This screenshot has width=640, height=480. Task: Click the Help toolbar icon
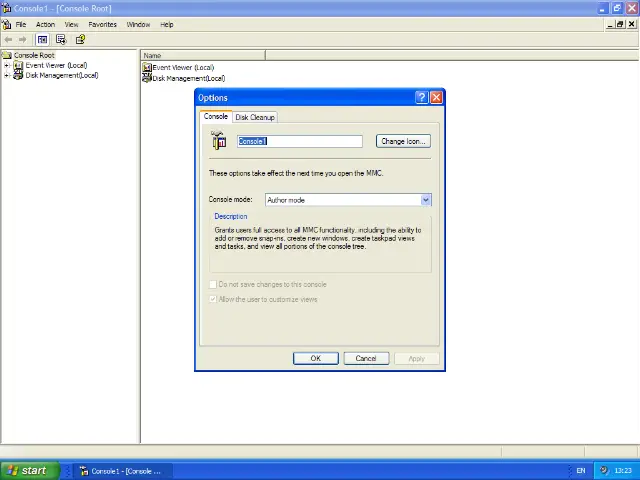point(80,40)
